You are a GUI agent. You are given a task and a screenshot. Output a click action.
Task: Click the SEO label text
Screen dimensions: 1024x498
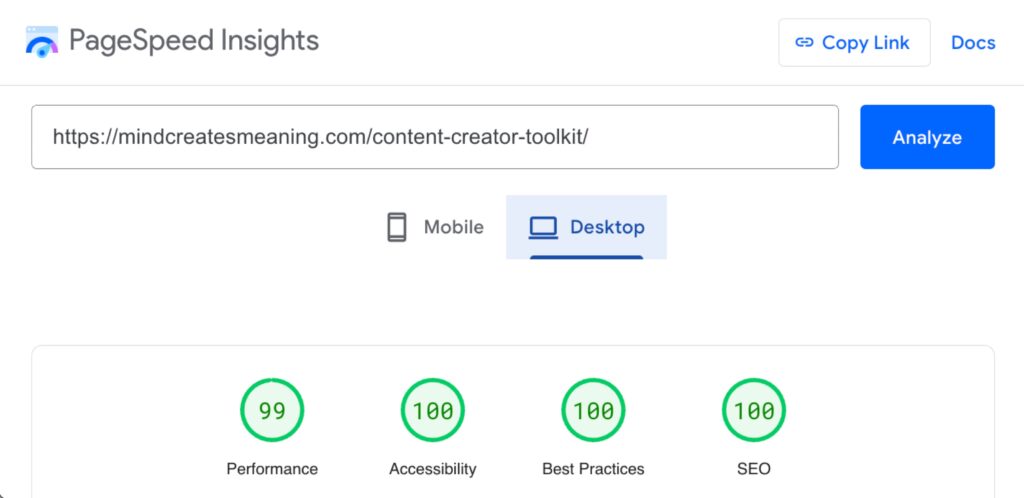point(754,468)
